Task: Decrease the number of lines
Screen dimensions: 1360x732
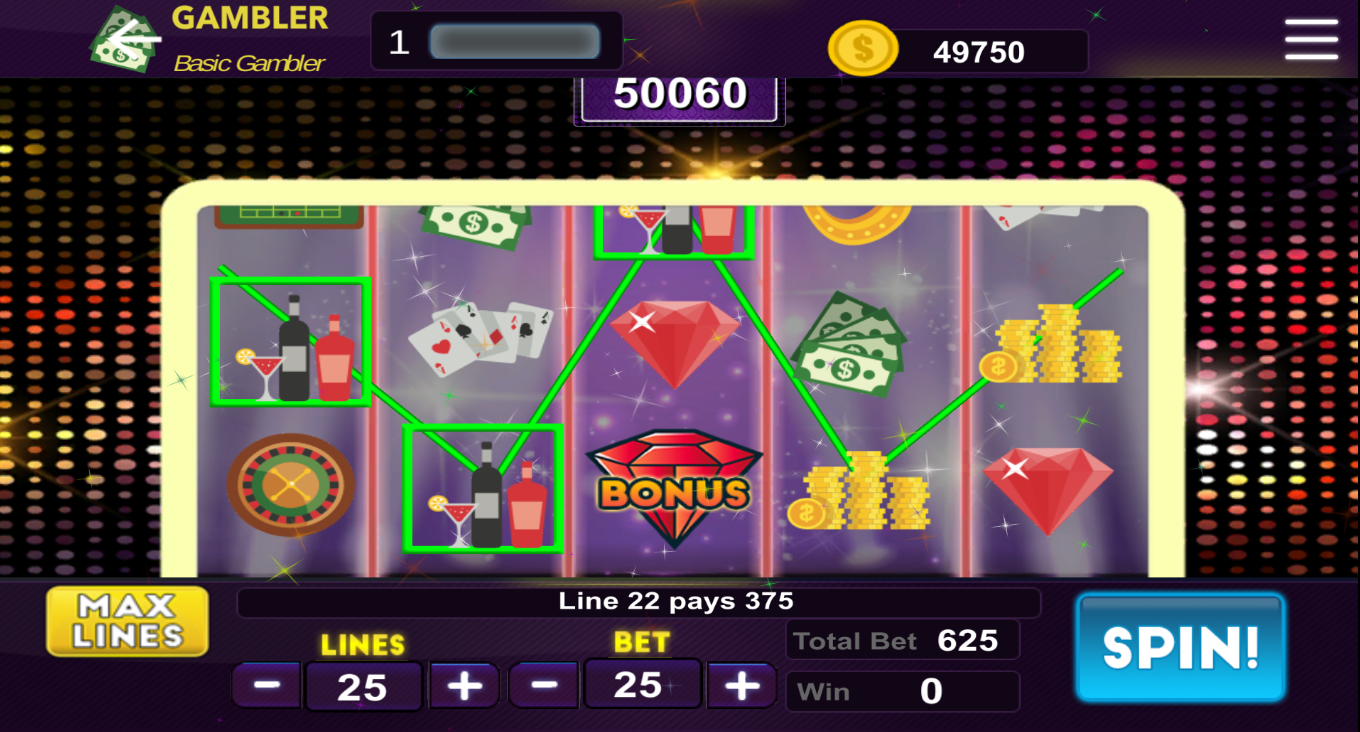Action: click(266, 686)
